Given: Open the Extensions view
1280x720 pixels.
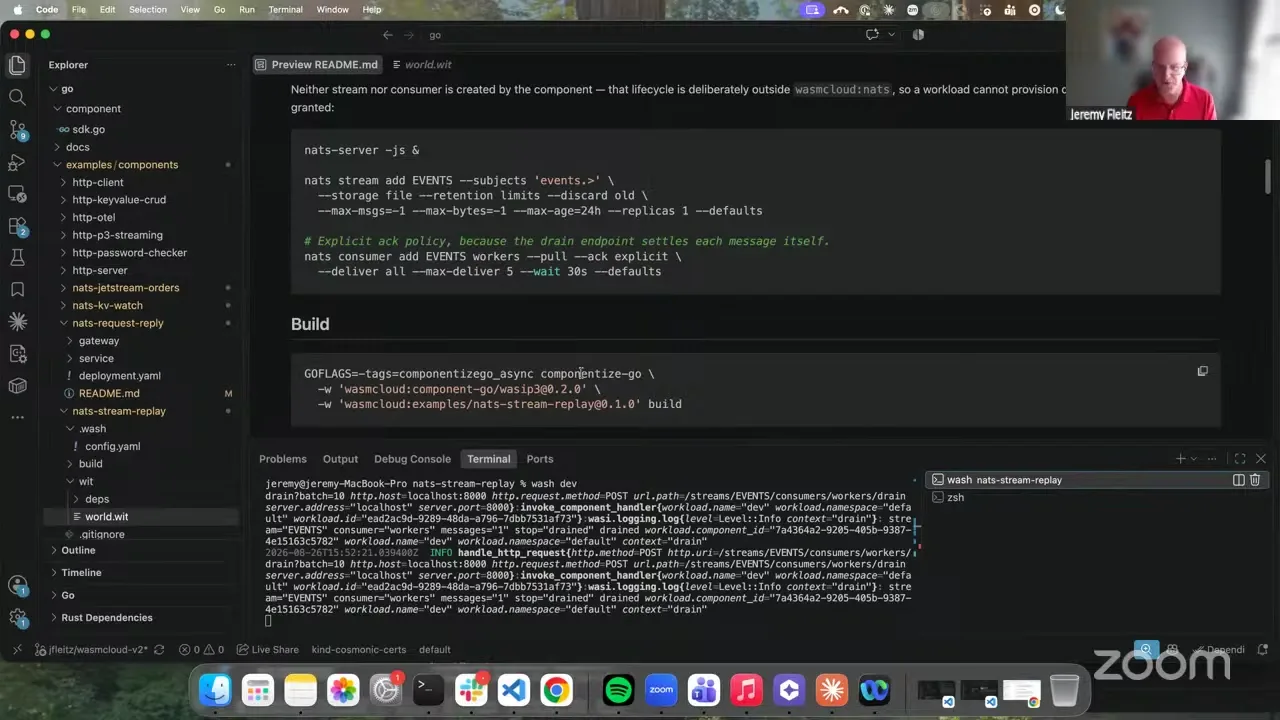Looking at the screenshot, I should coord(17,226).
